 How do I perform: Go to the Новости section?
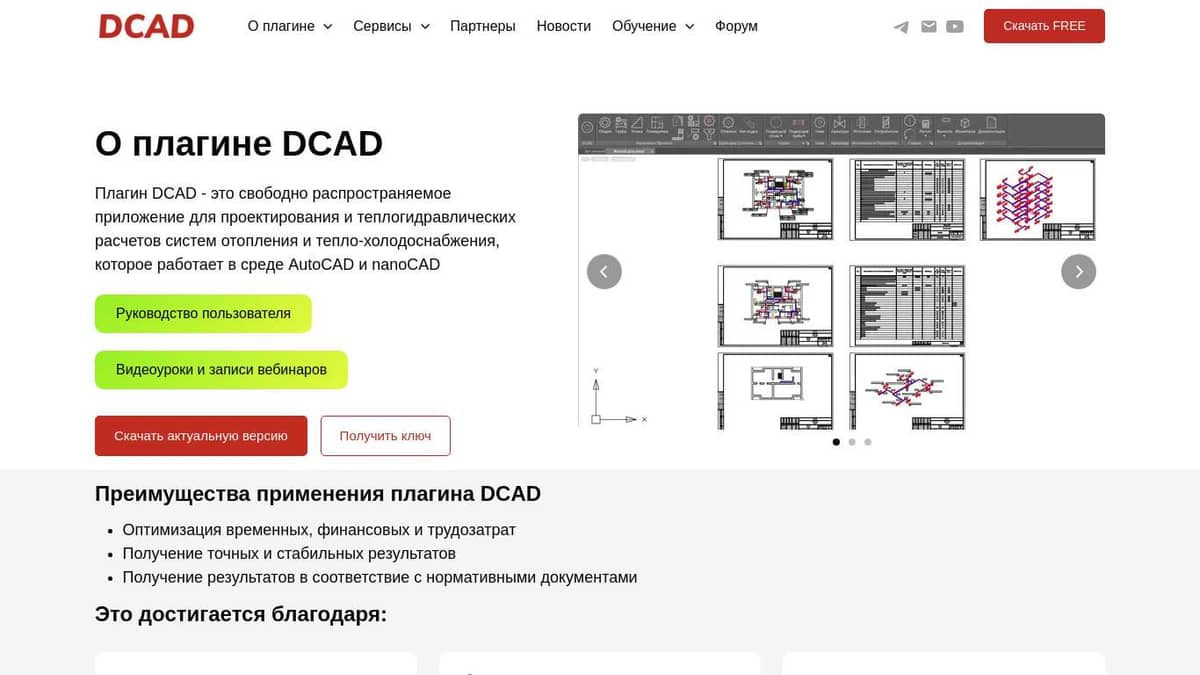(x=563, y=26)
